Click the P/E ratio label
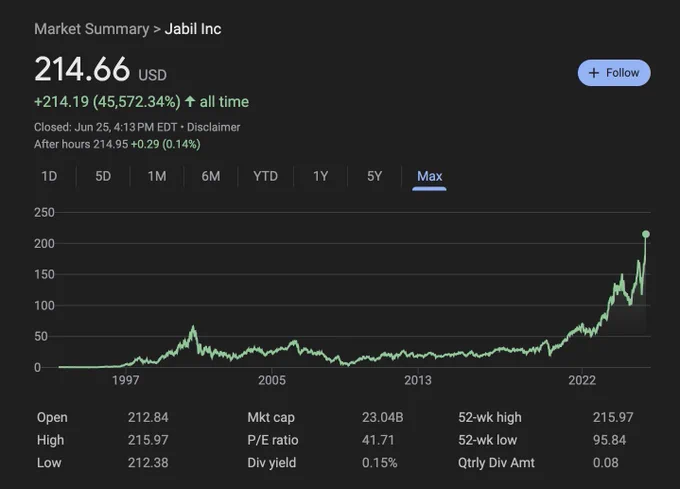Image resolution: width=680 pixels, height=489 pixels. [x=273, y=440]
